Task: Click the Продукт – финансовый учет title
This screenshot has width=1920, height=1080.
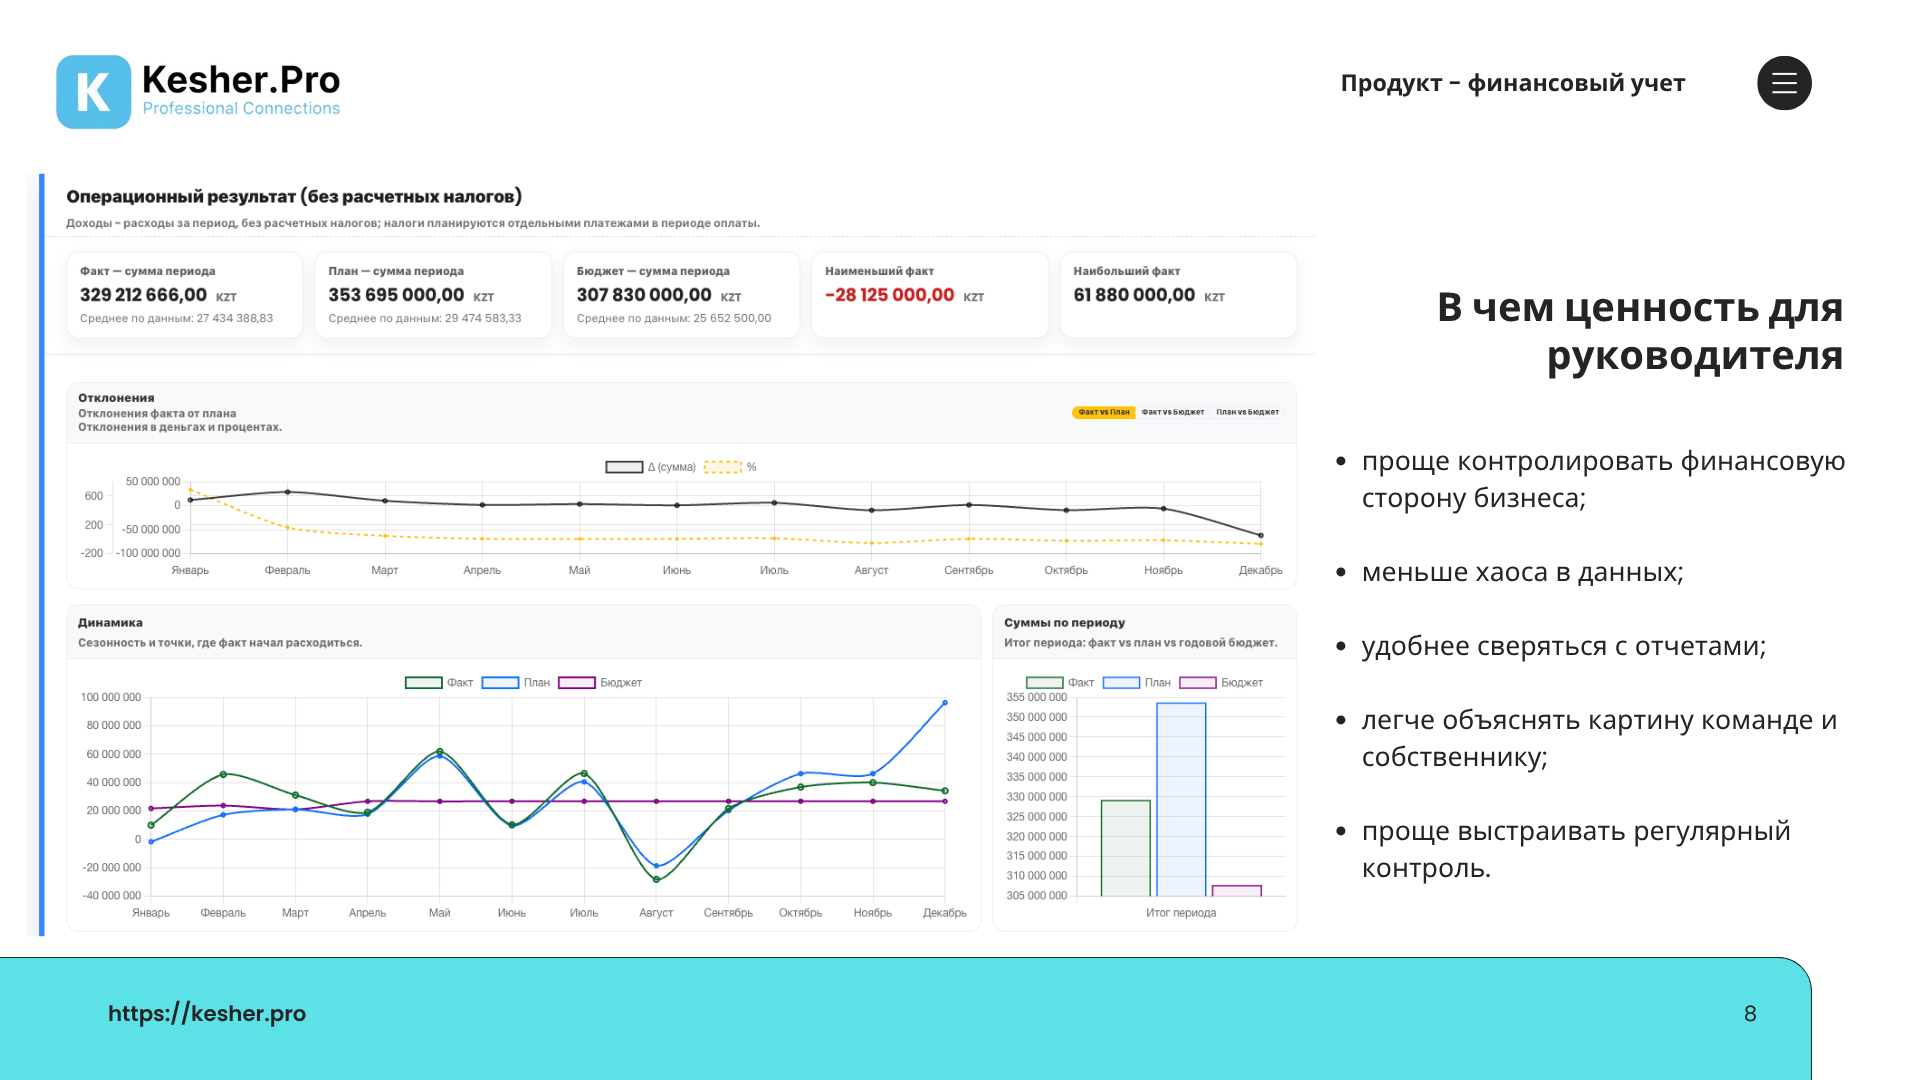Action: (x=1512, y=83)
